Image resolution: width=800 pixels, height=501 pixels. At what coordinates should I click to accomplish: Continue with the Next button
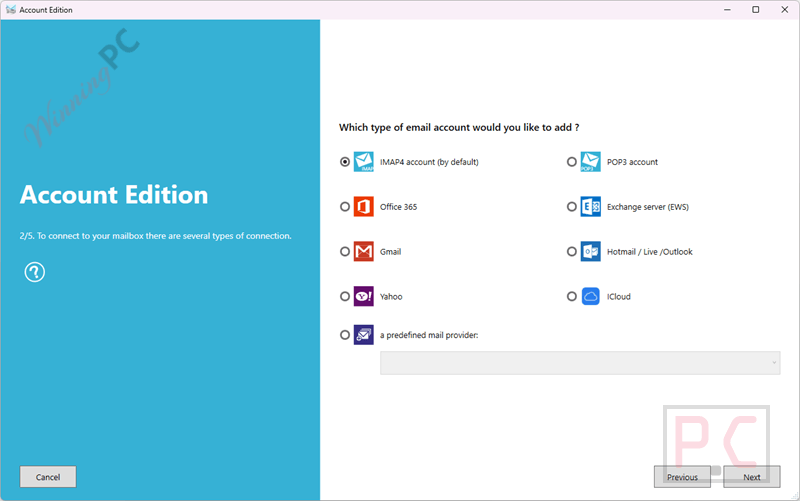[x=752, y=477]
